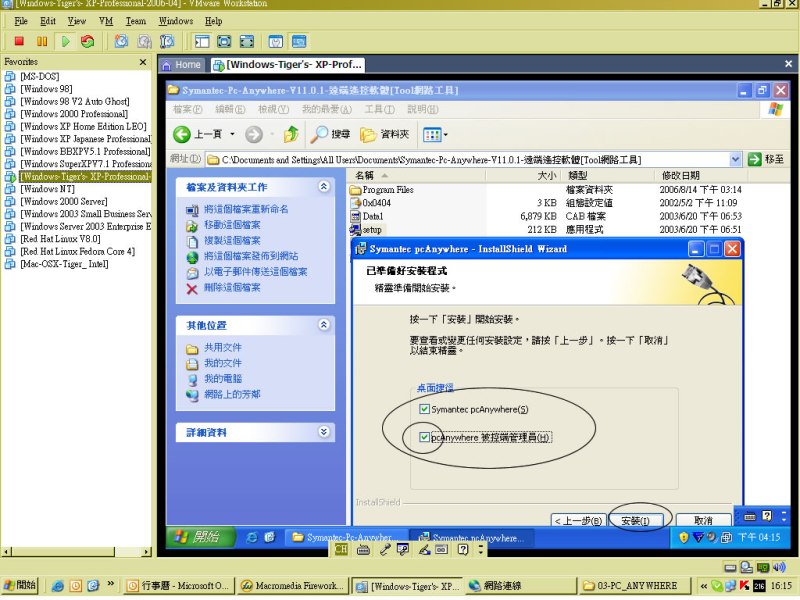800x600 pixels.
Task: Open the VMware Edit menu
Action: coord(48,21)
